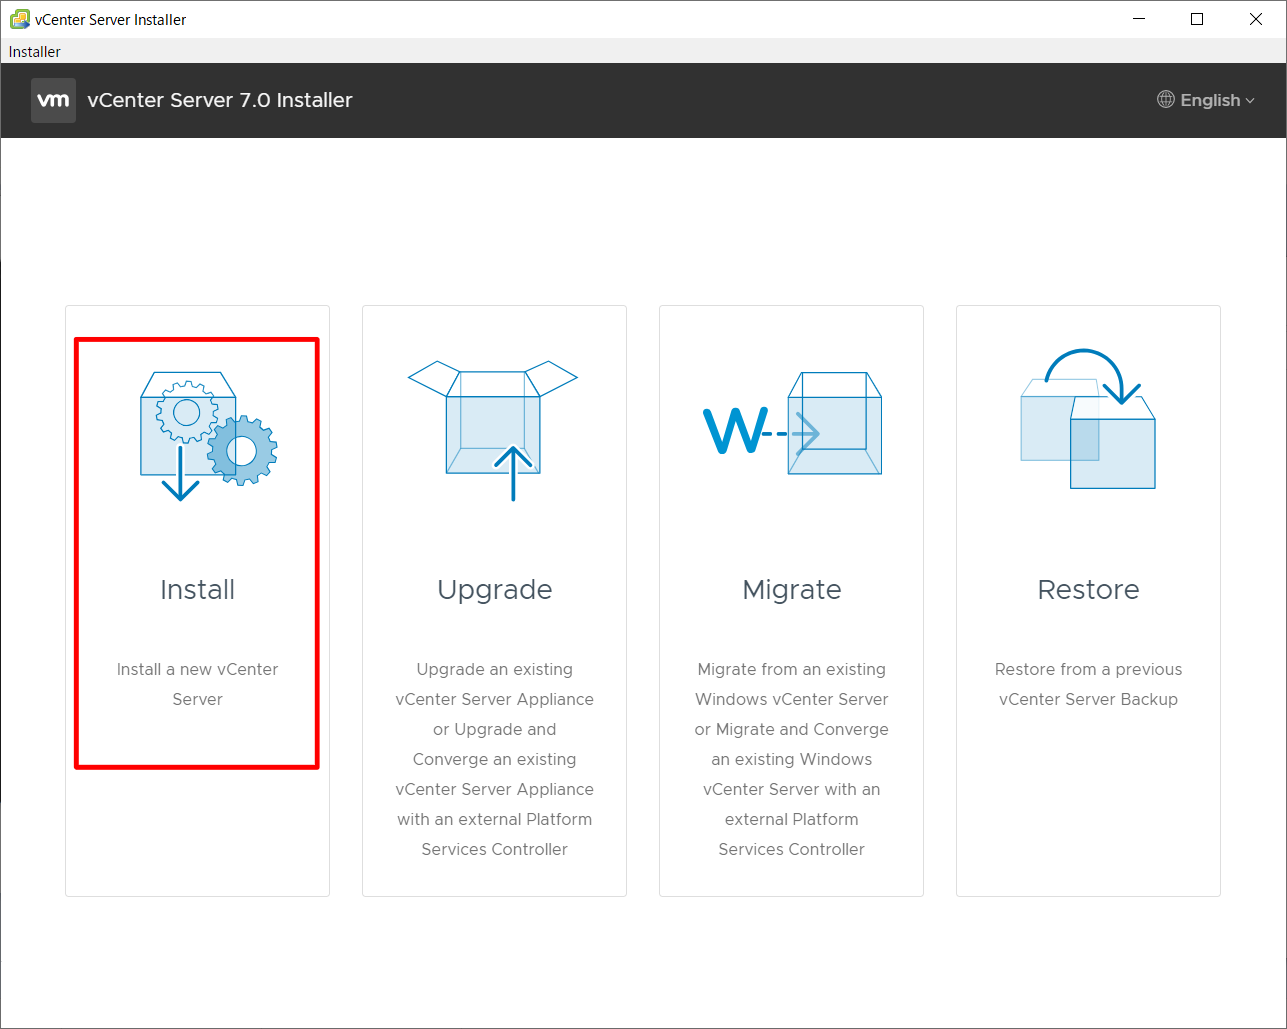Minimize the installer window

coord(1138,19)
